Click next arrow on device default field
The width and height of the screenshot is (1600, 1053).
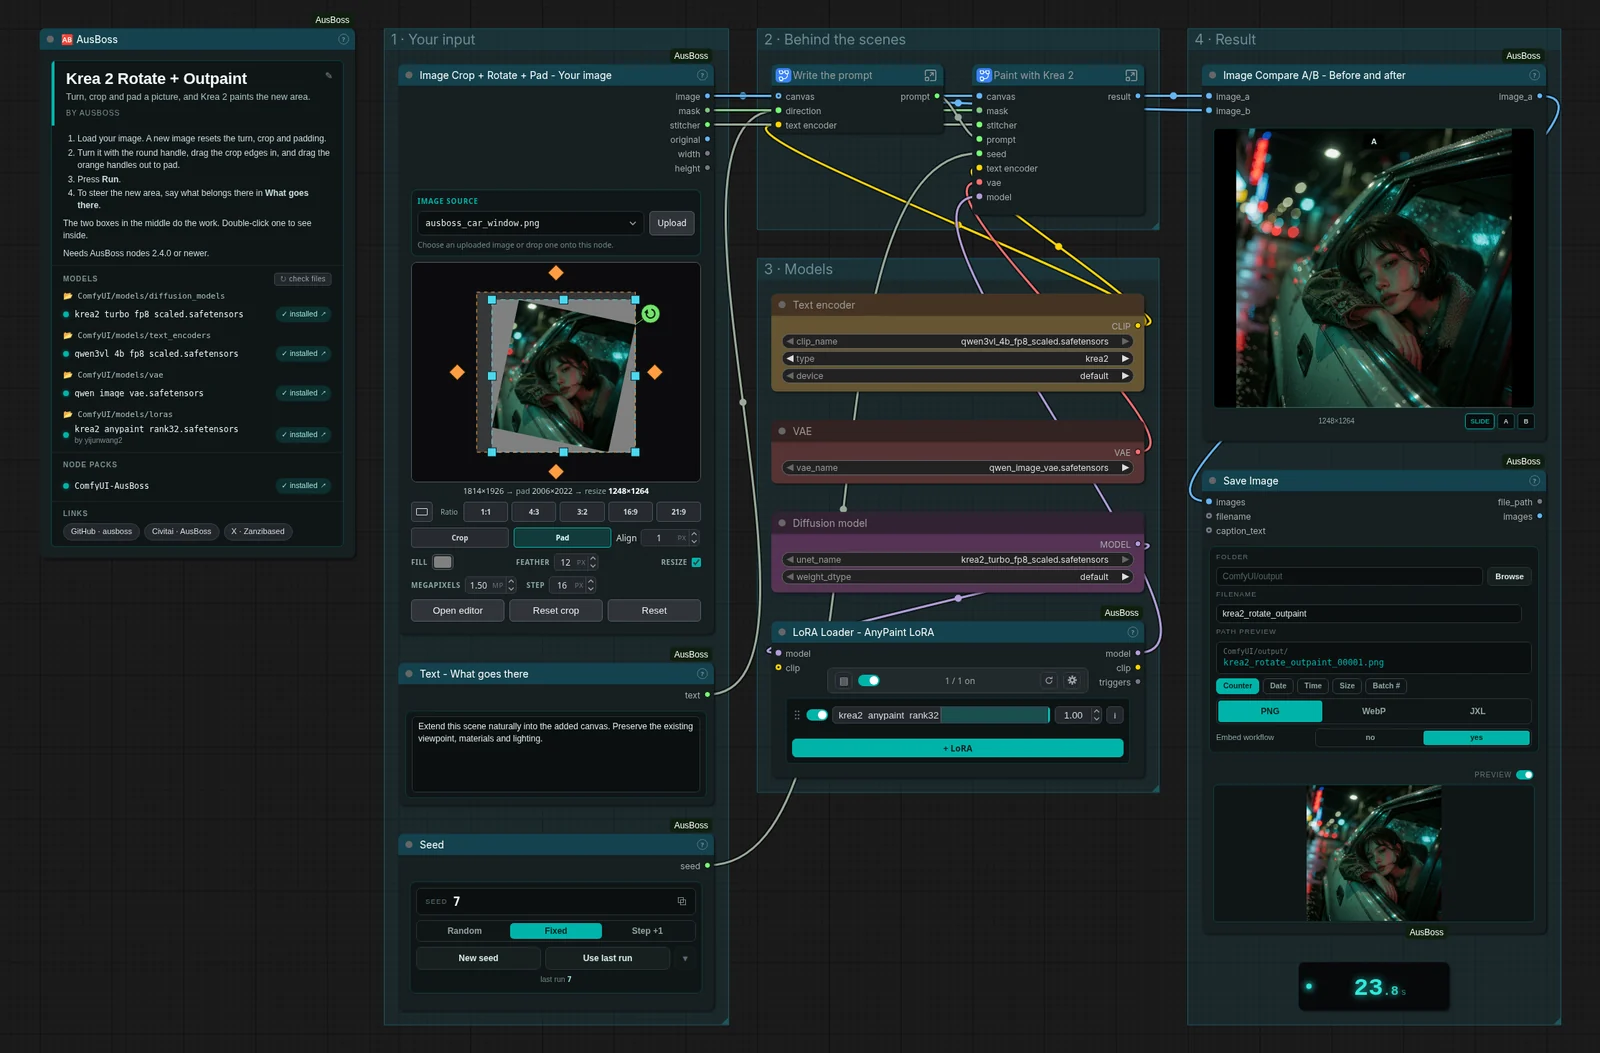[x=1125, y=376]
